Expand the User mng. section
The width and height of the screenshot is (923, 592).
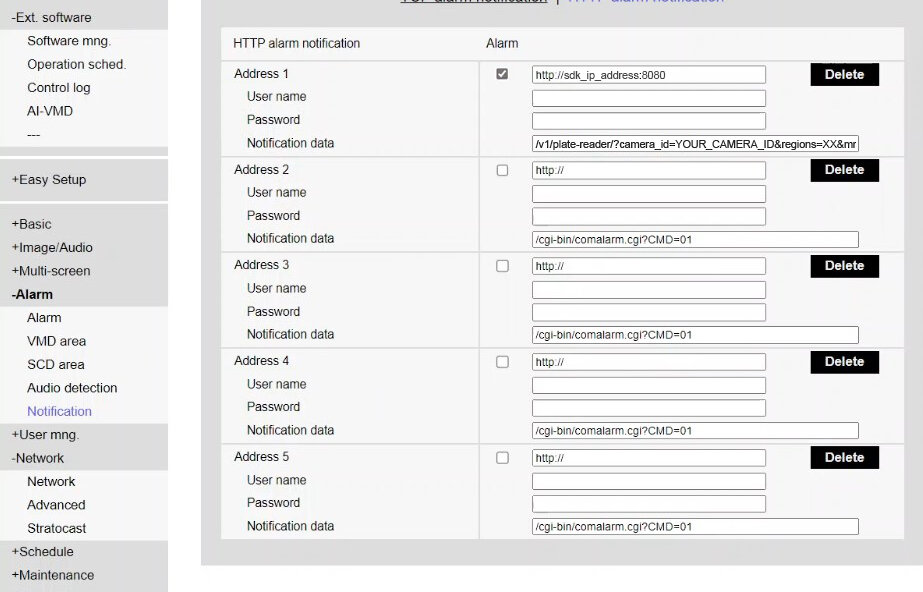pos(45,435)
